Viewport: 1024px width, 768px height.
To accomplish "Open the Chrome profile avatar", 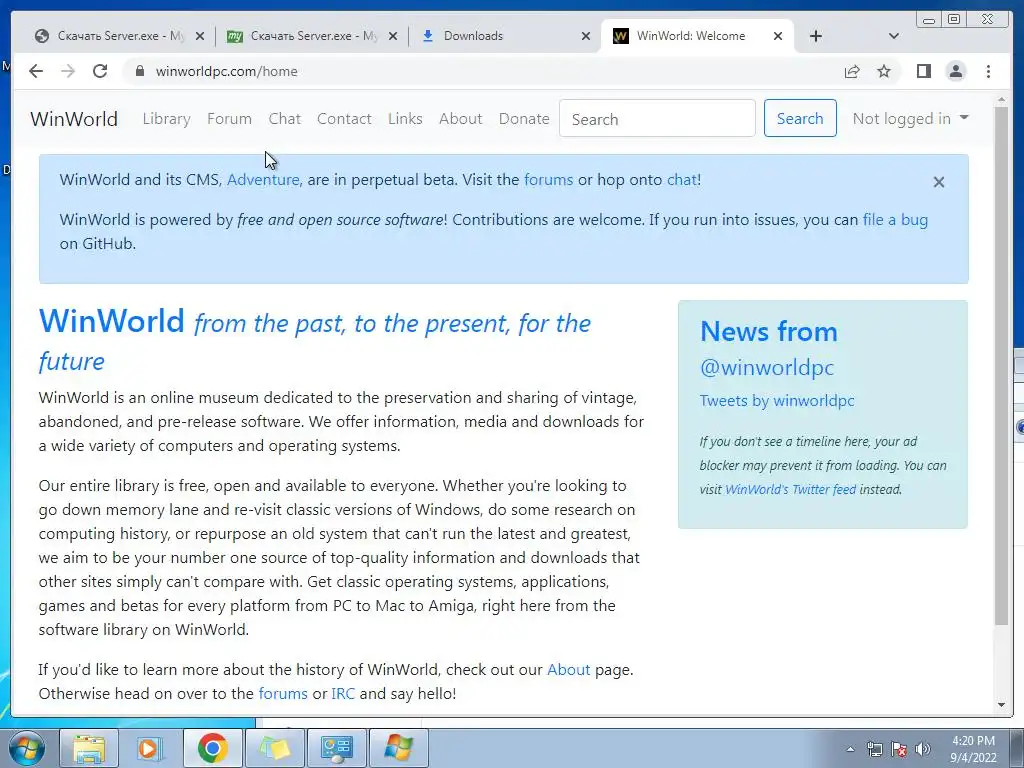I will click(x=955, y=71).
